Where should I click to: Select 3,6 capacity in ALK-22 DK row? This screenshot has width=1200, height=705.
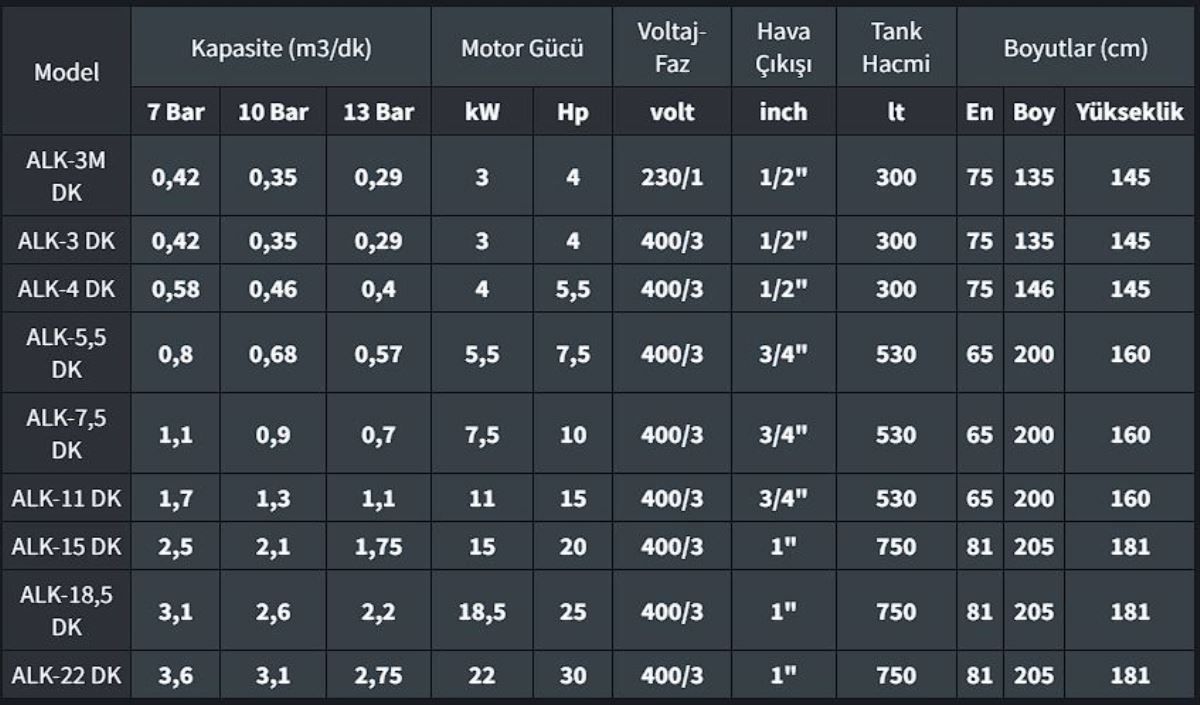[x=176, y=677]
